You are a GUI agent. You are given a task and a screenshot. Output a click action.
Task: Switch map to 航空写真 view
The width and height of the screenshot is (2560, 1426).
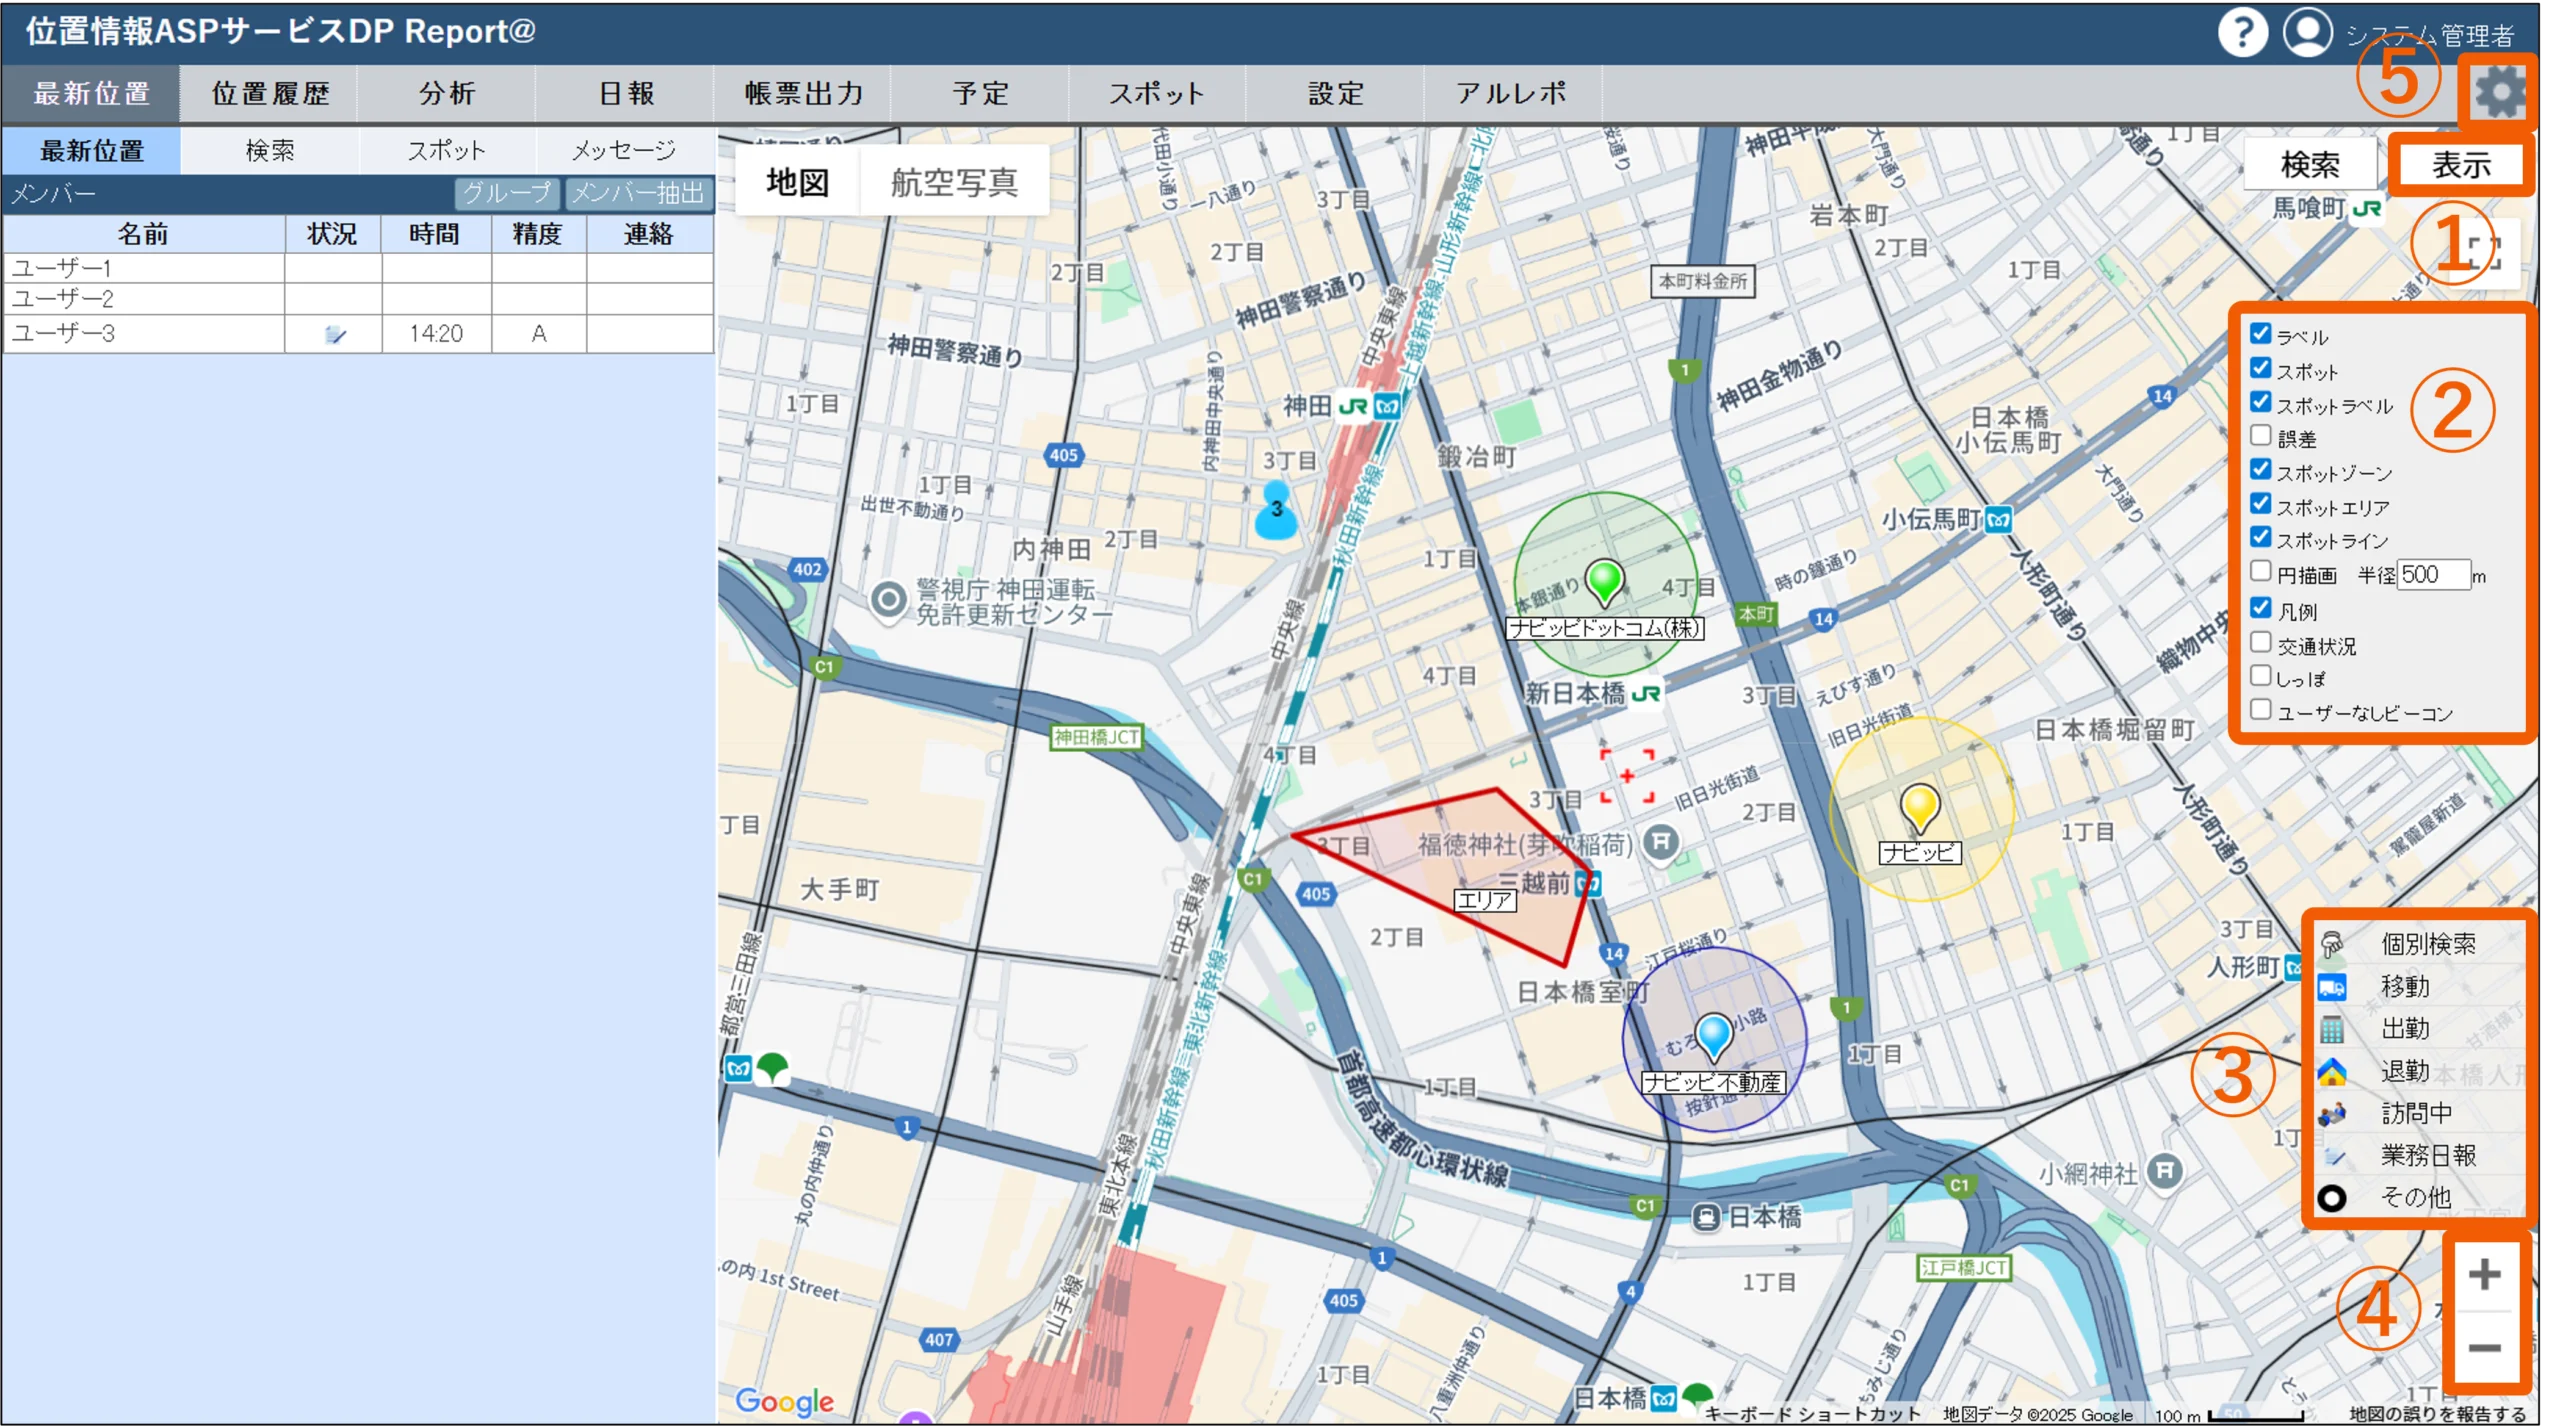(x=953, y=182)
